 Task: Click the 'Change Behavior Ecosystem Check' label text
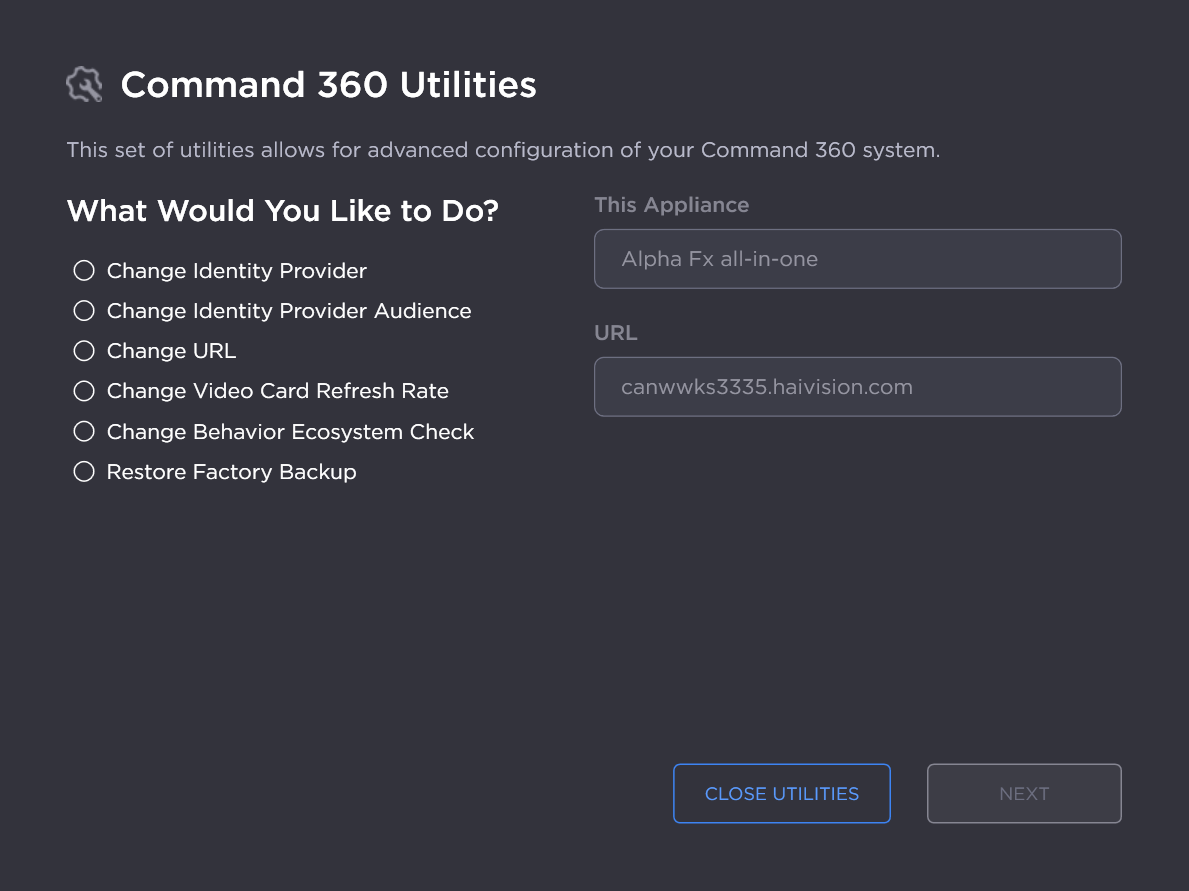[x=290, y=432]
